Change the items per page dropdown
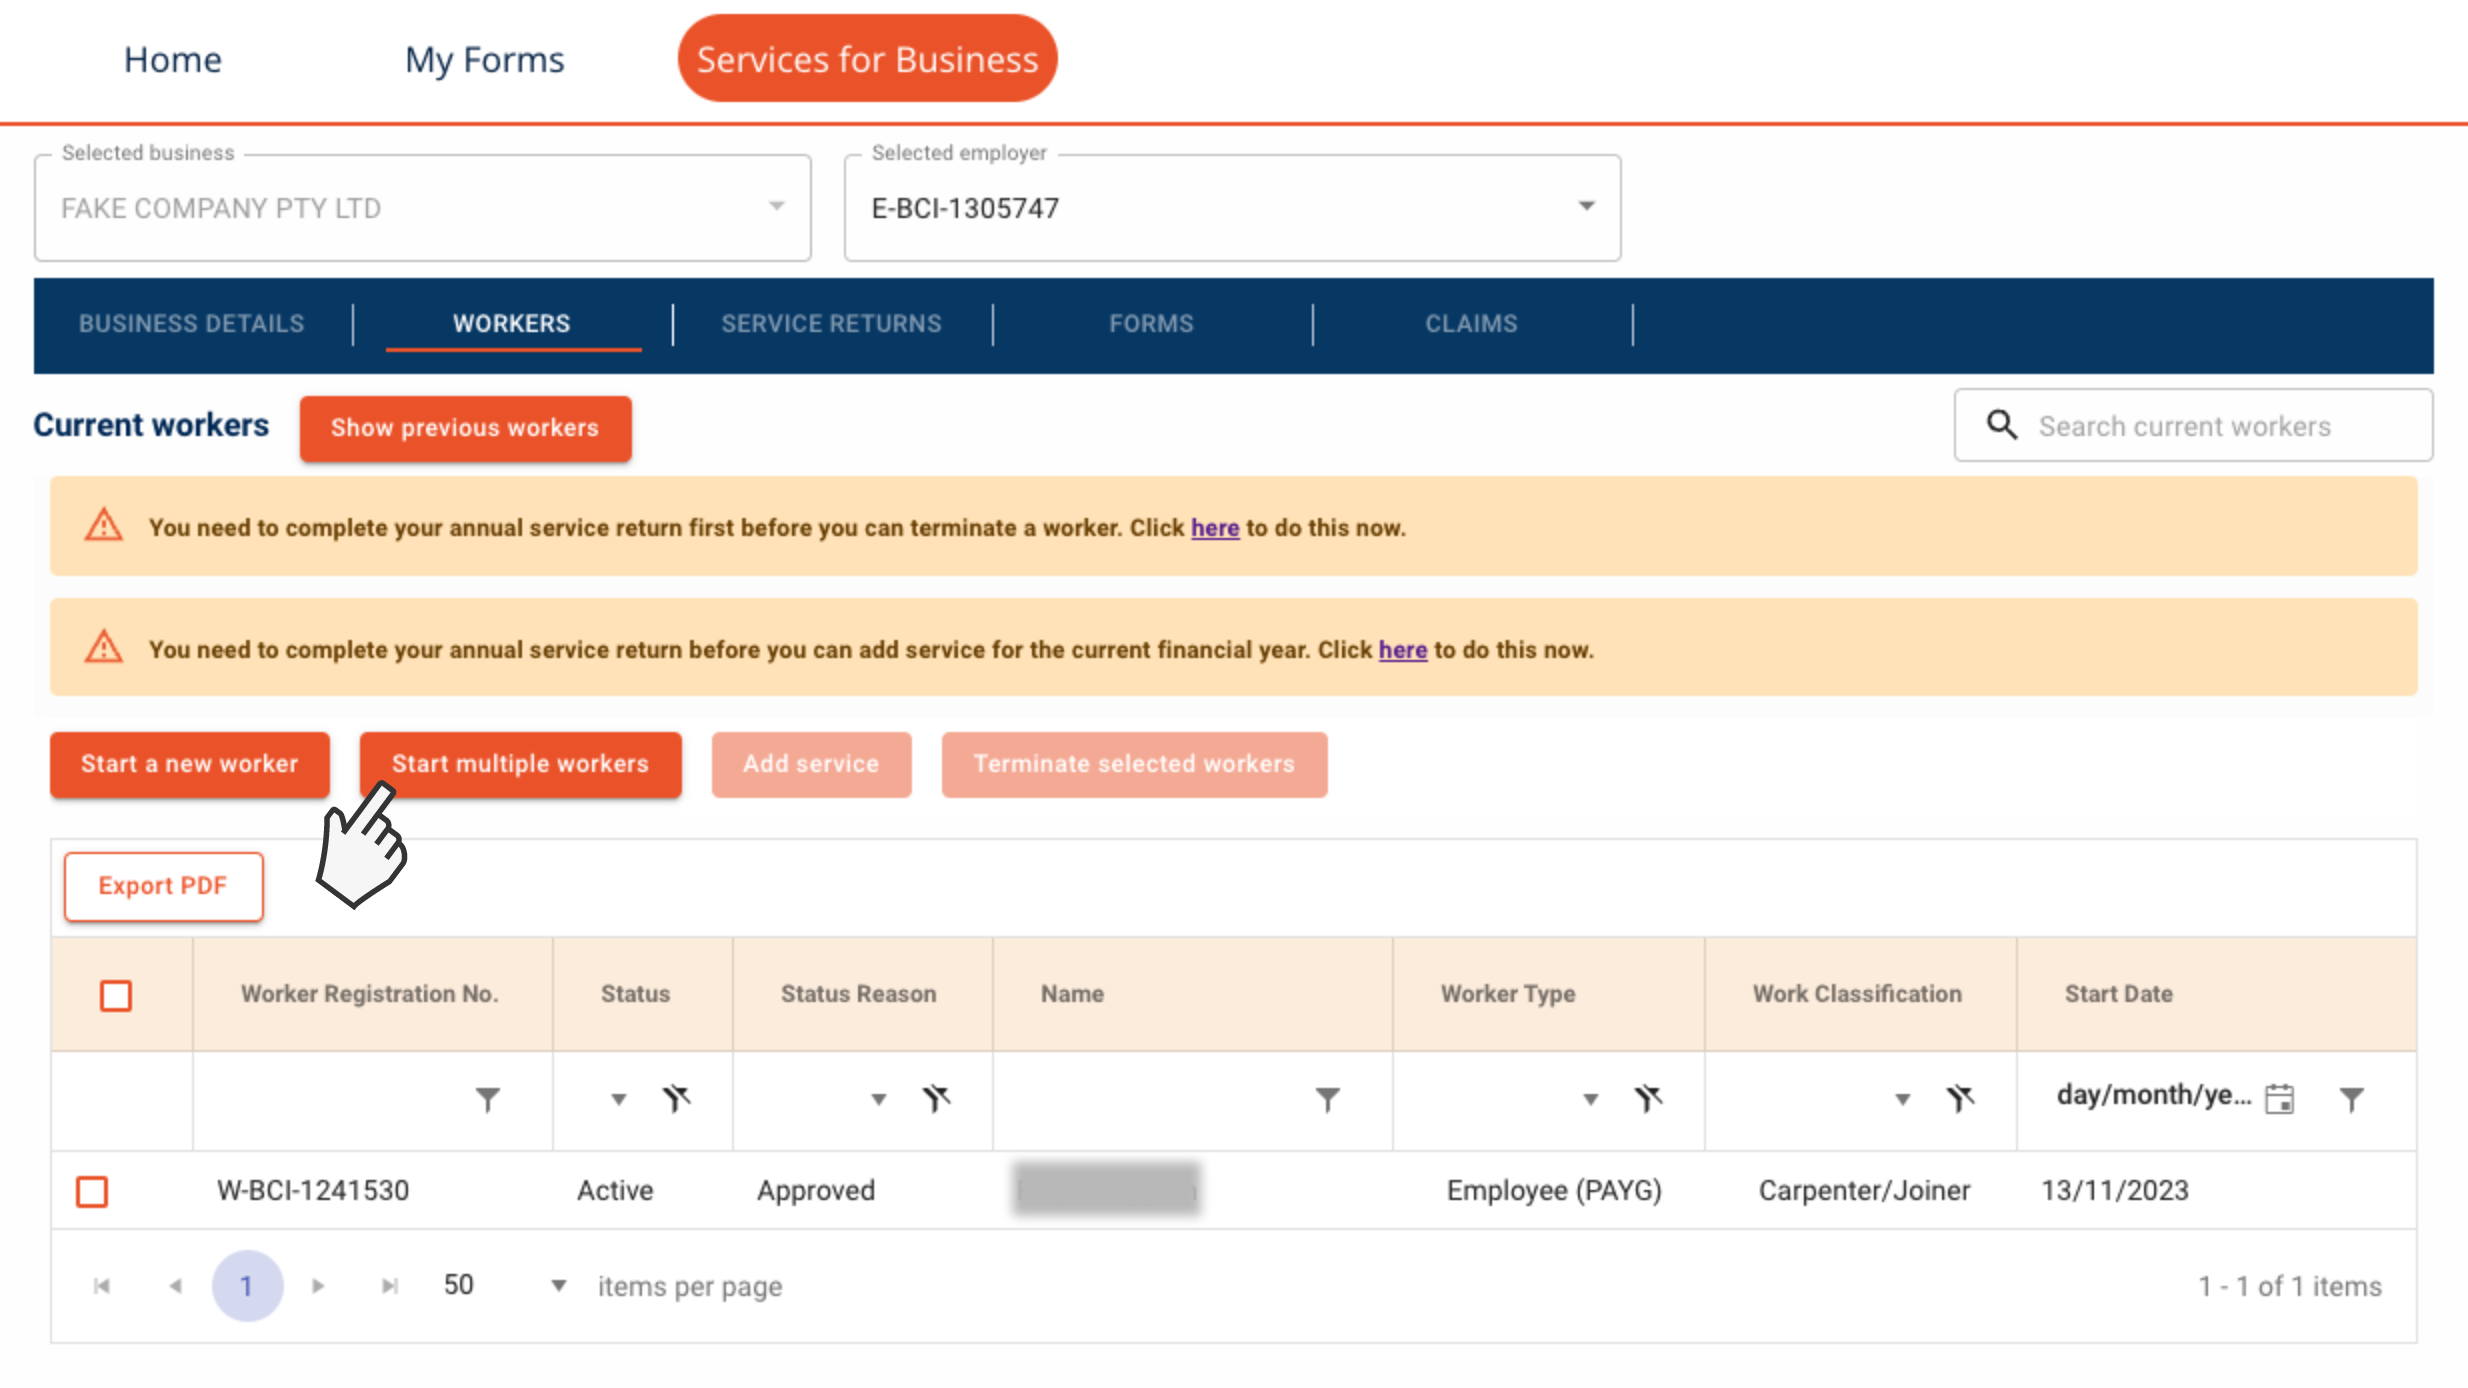2468x1388 pixels. [558, 1286]
